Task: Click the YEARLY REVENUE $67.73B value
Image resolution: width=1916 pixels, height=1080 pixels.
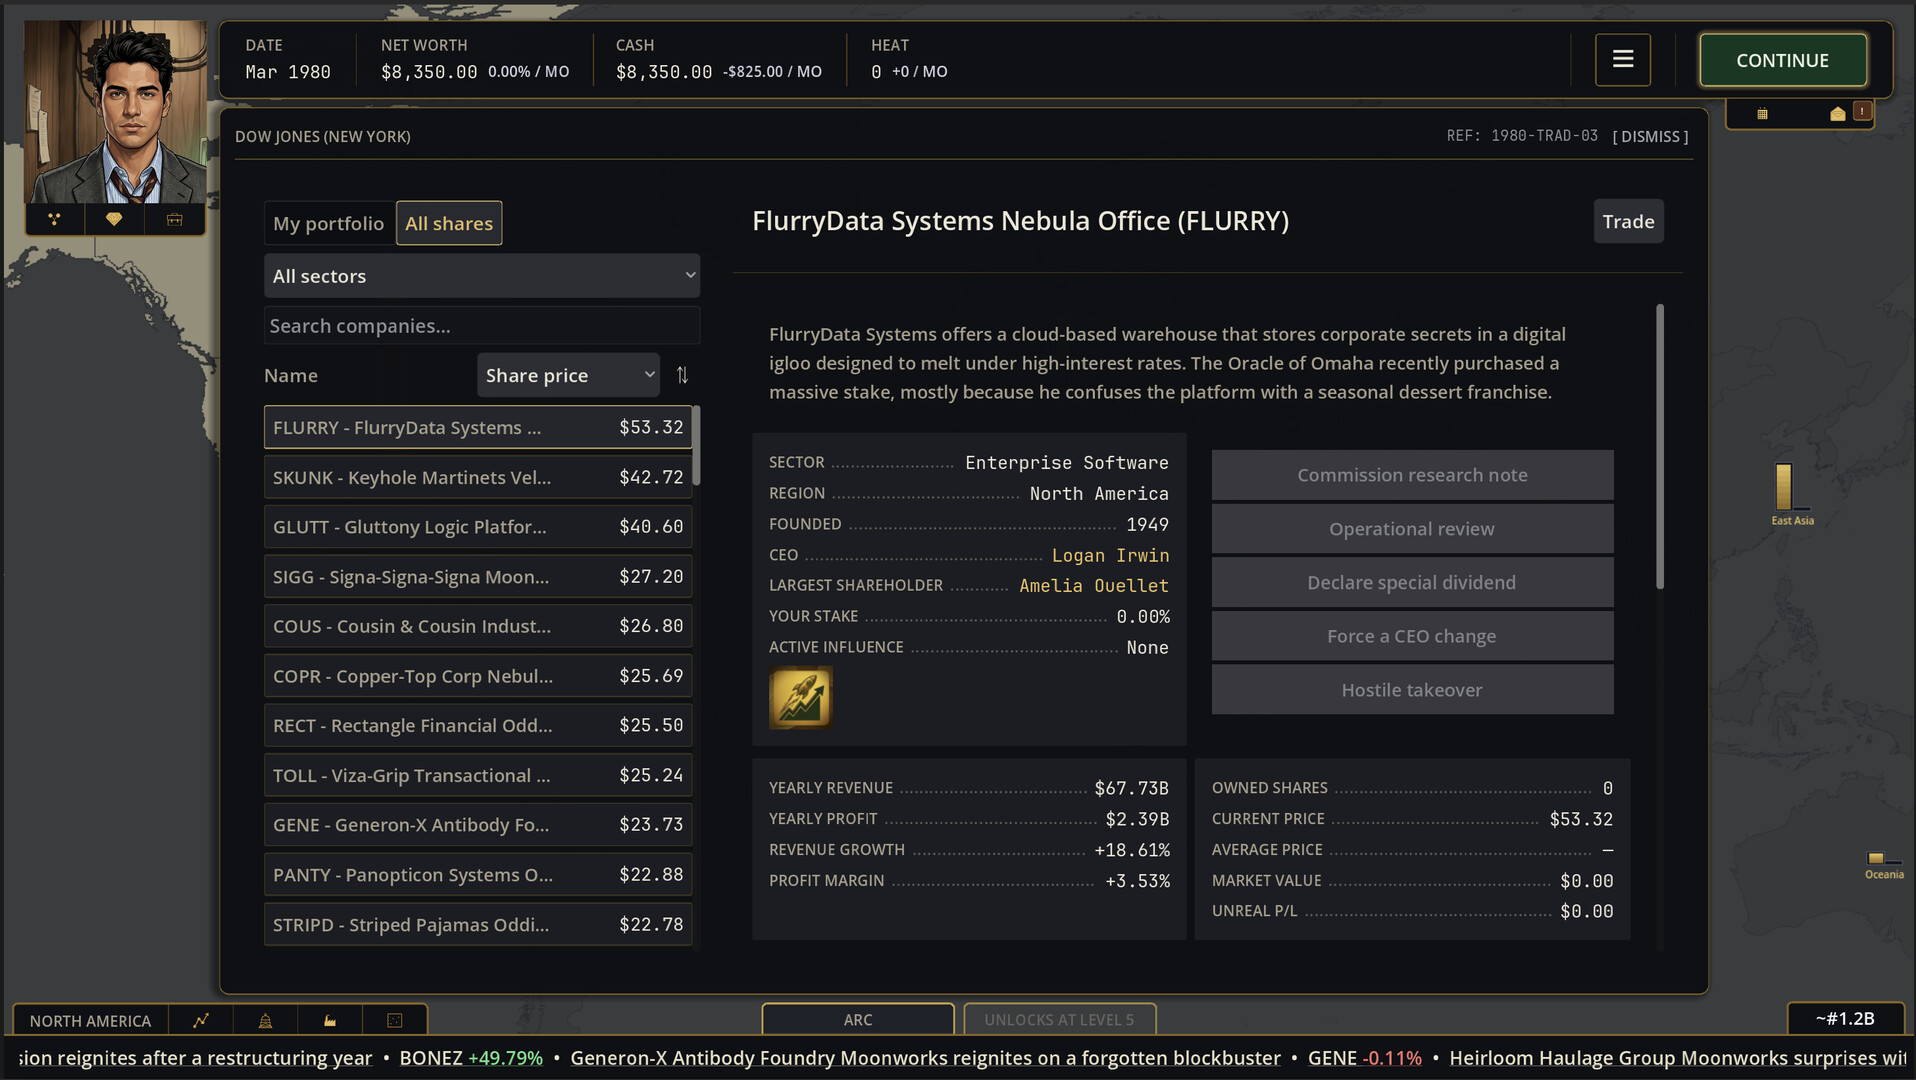Action: [1131, 789]
